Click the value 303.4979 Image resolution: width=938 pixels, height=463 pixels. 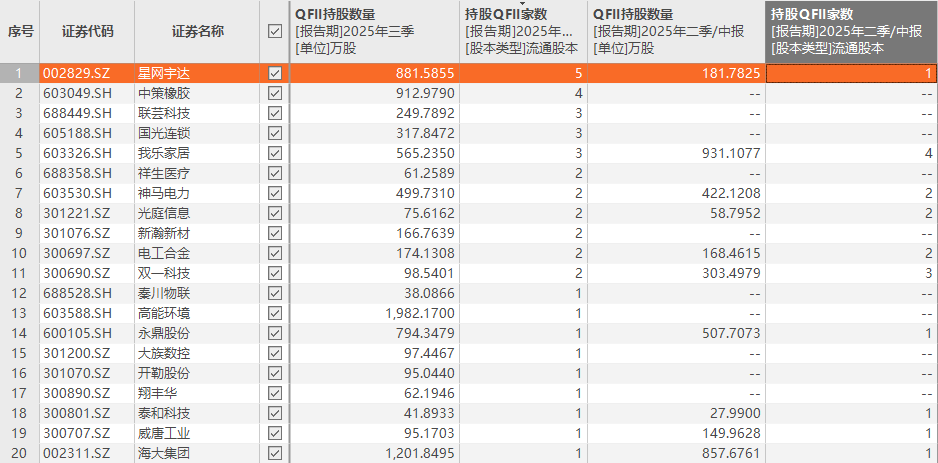click(x=731, y=273)
